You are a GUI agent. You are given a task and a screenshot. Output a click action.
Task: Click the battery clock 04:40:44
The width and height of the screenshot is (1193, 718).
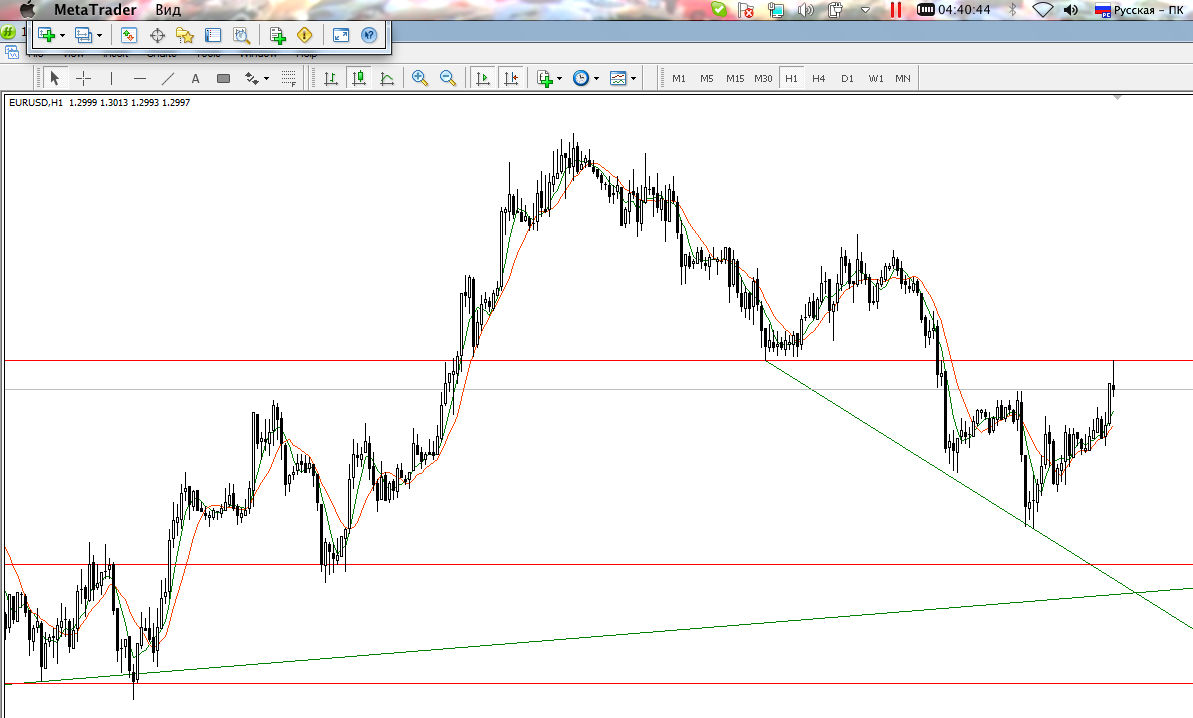coord(953,10)
